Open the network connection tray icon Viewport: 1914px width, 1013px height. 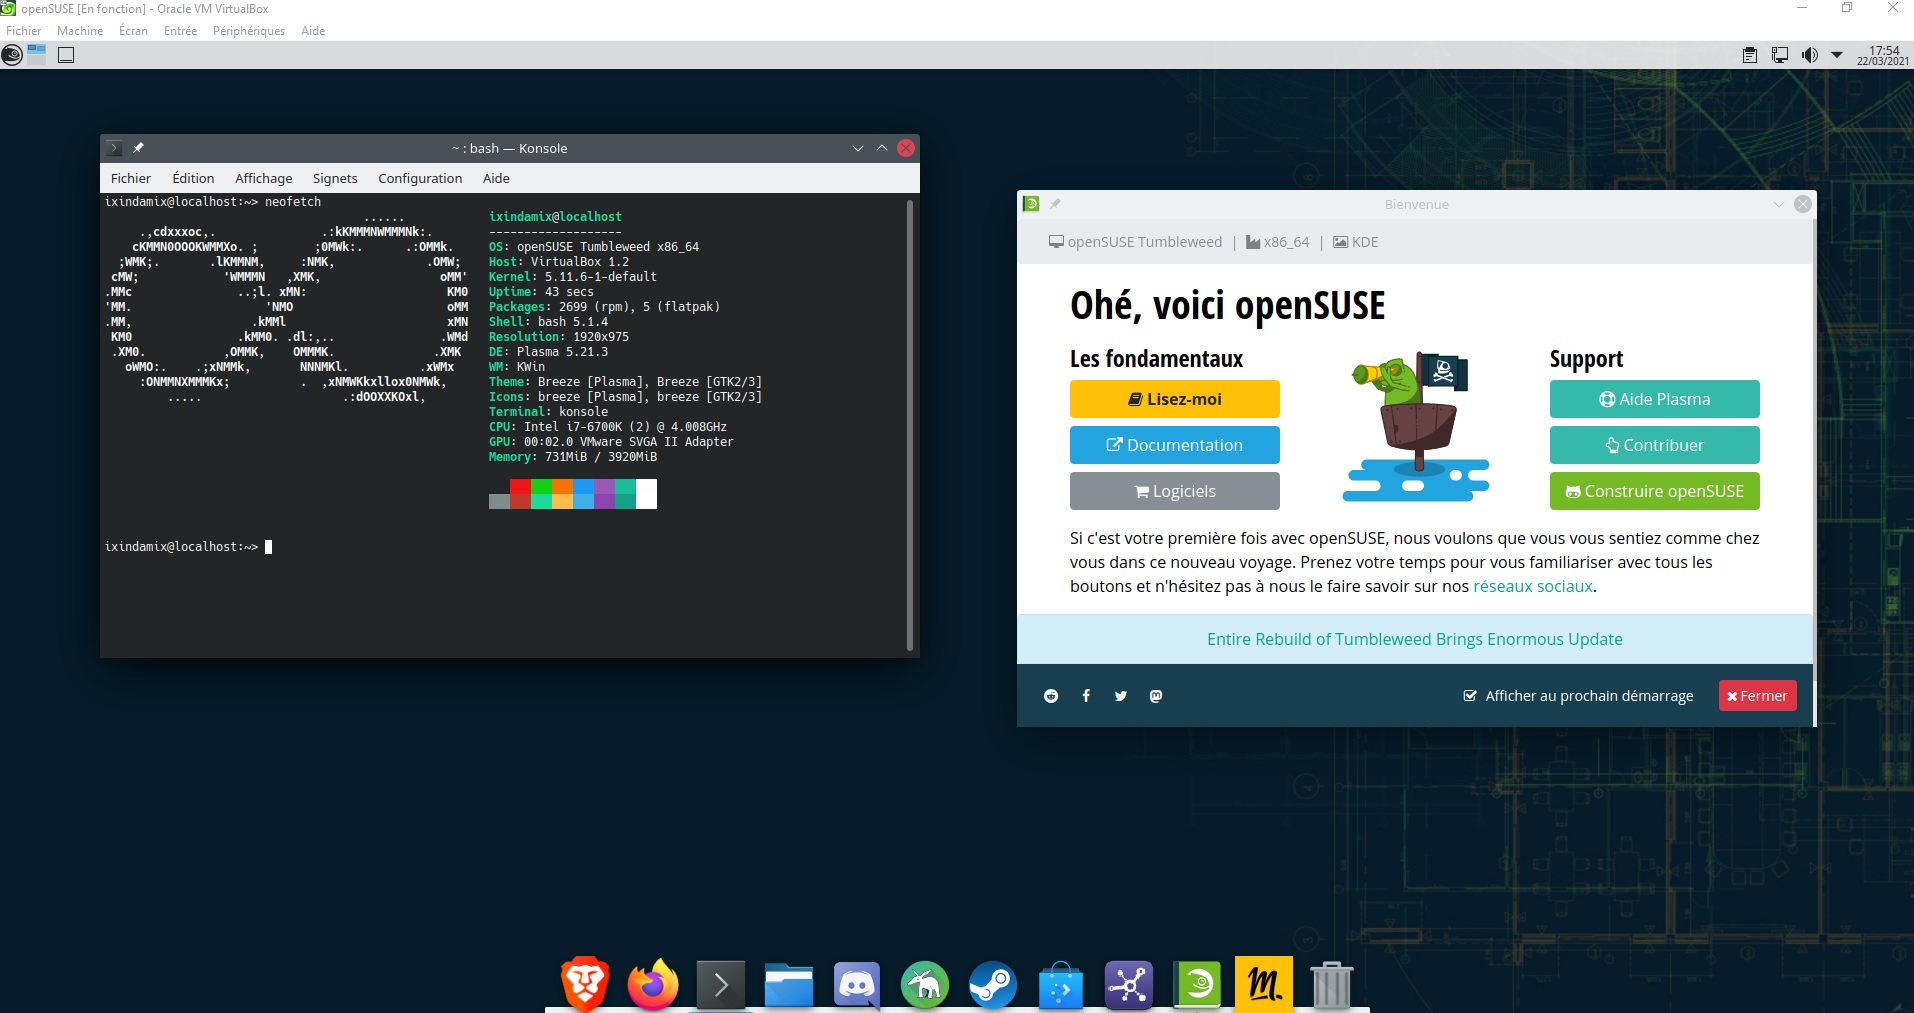[1780, 55]
